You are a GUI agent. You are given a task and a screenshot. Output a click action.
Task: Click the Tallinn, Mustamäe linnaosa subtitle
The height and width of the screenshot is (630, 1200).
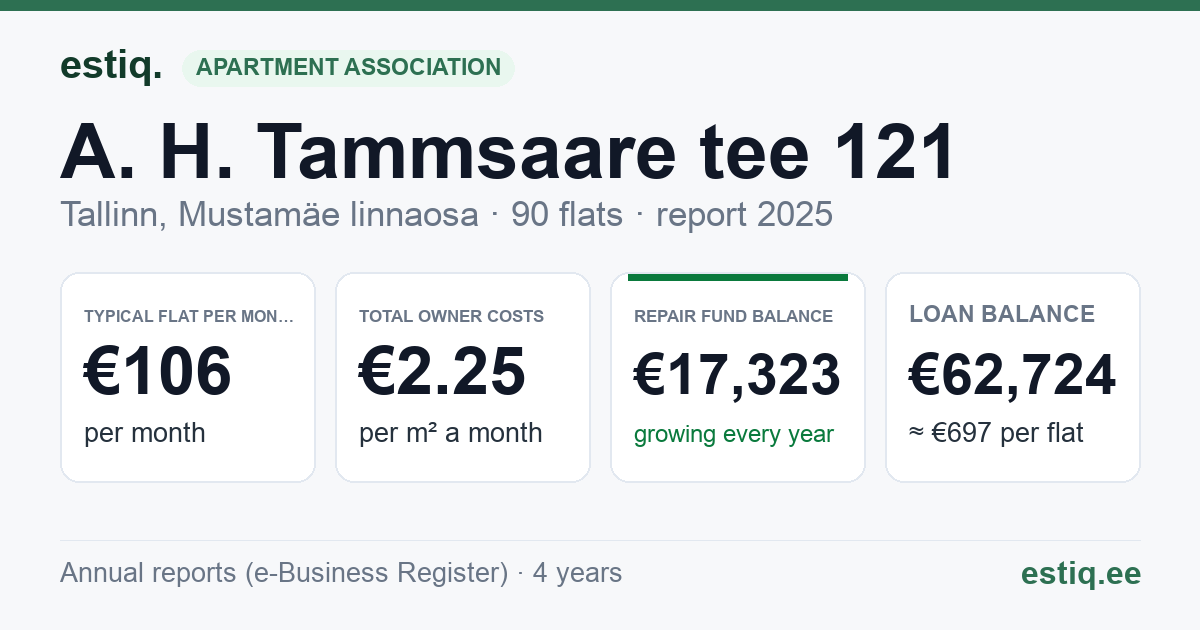pos(269,214)
